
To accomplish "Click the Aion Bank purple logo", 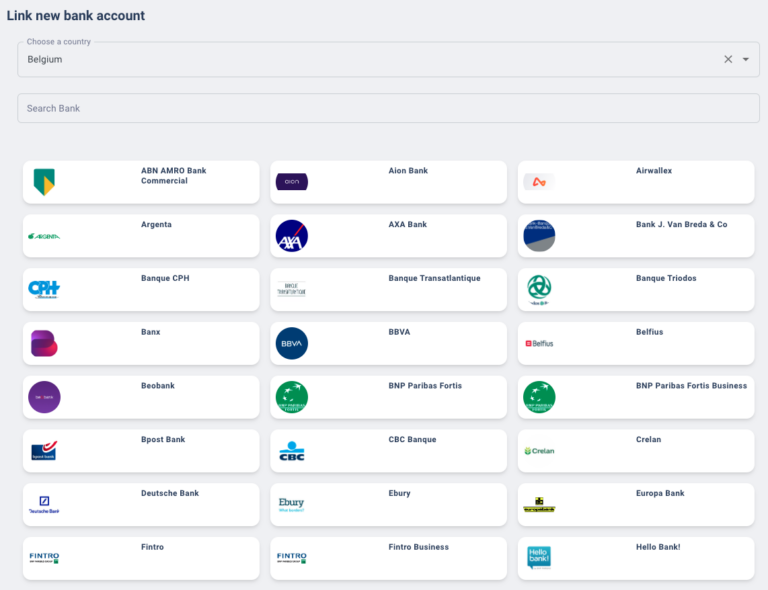I will (292, 182).
